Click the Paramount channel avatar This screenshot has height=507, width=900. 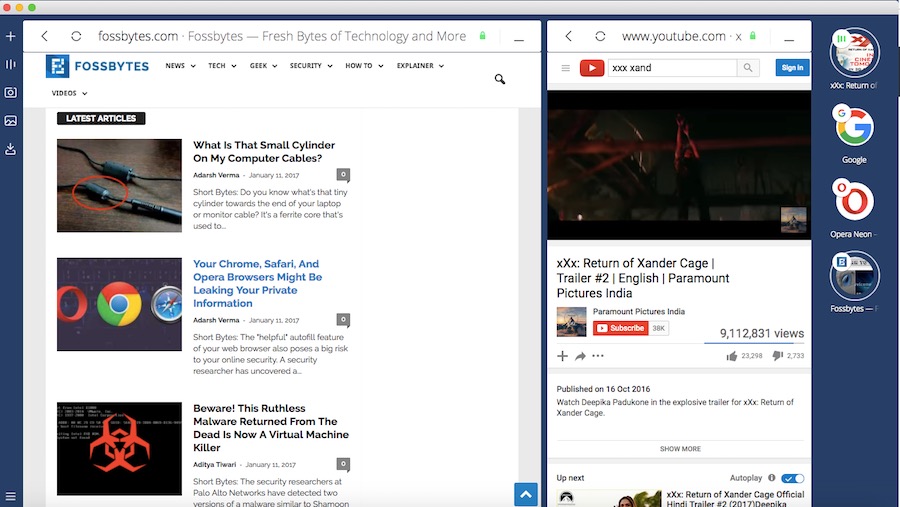pos(571,322)
